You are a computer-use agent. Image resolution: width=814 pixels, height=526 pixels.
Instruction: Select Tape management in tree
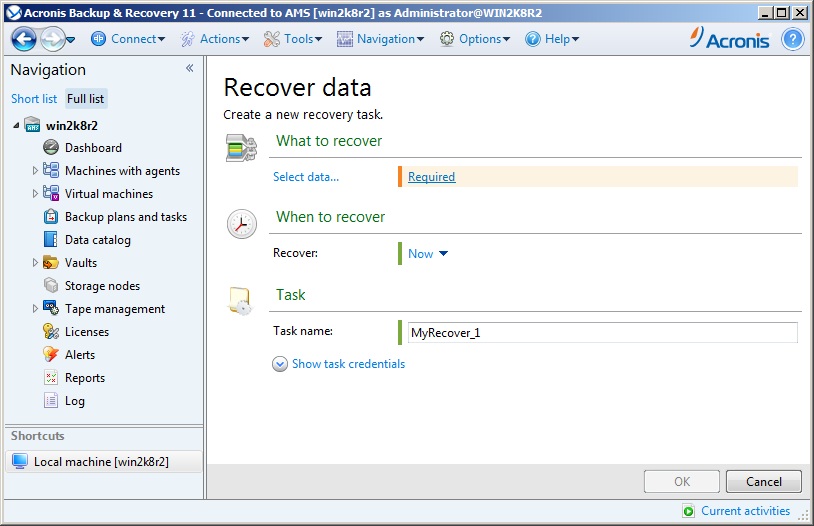pos(115,309)
